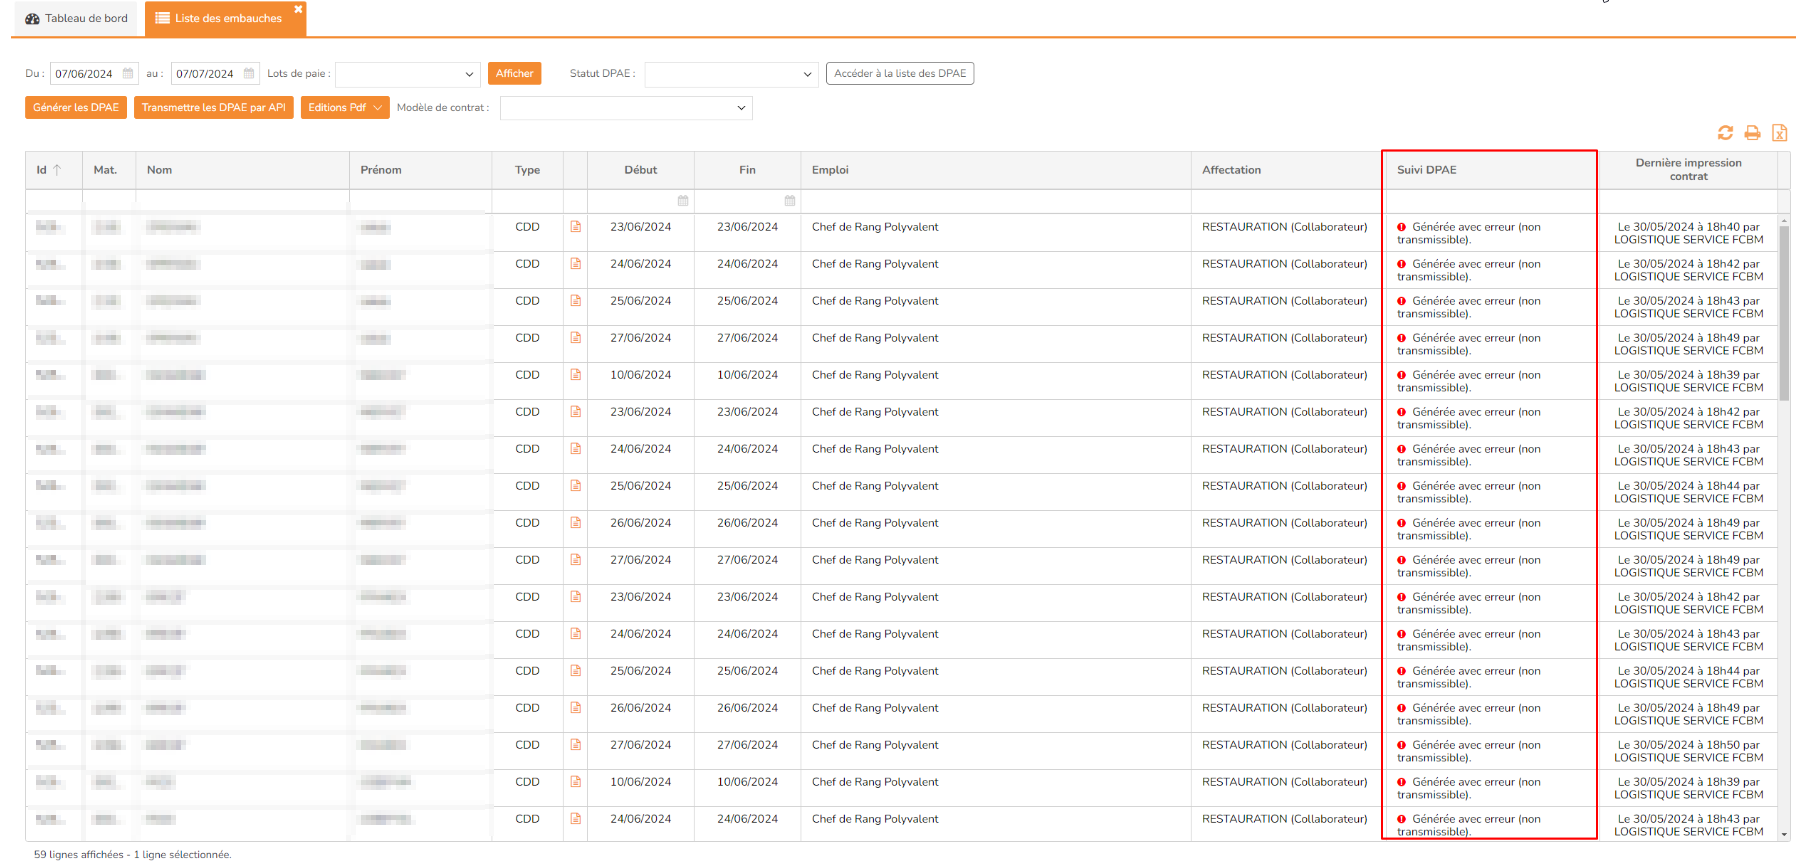This screenshot has height=863, width=1800.
Task: Click Accéder à la liste des DPAE
Action: click(x=899, y=74)
